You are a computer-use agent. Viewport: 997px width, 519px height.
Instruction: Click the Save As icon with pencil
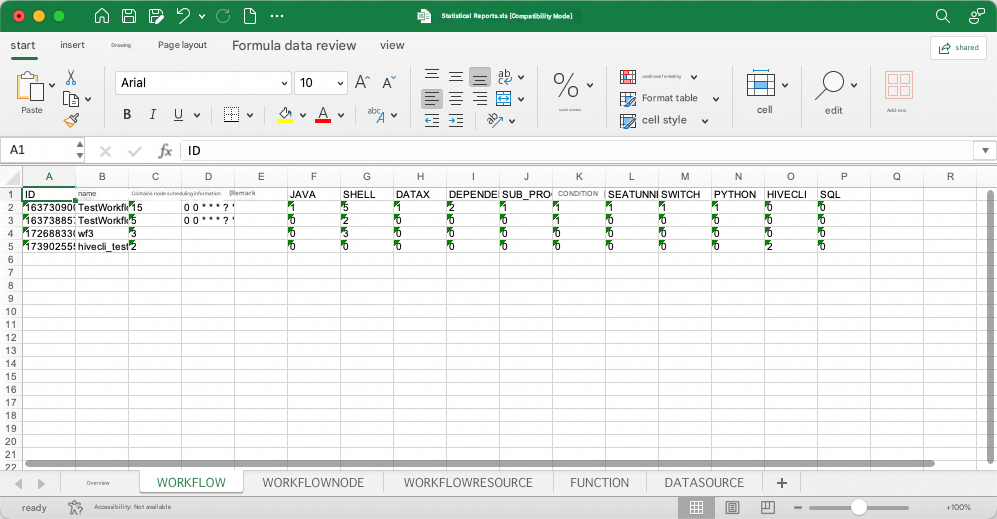click(156, 16)
